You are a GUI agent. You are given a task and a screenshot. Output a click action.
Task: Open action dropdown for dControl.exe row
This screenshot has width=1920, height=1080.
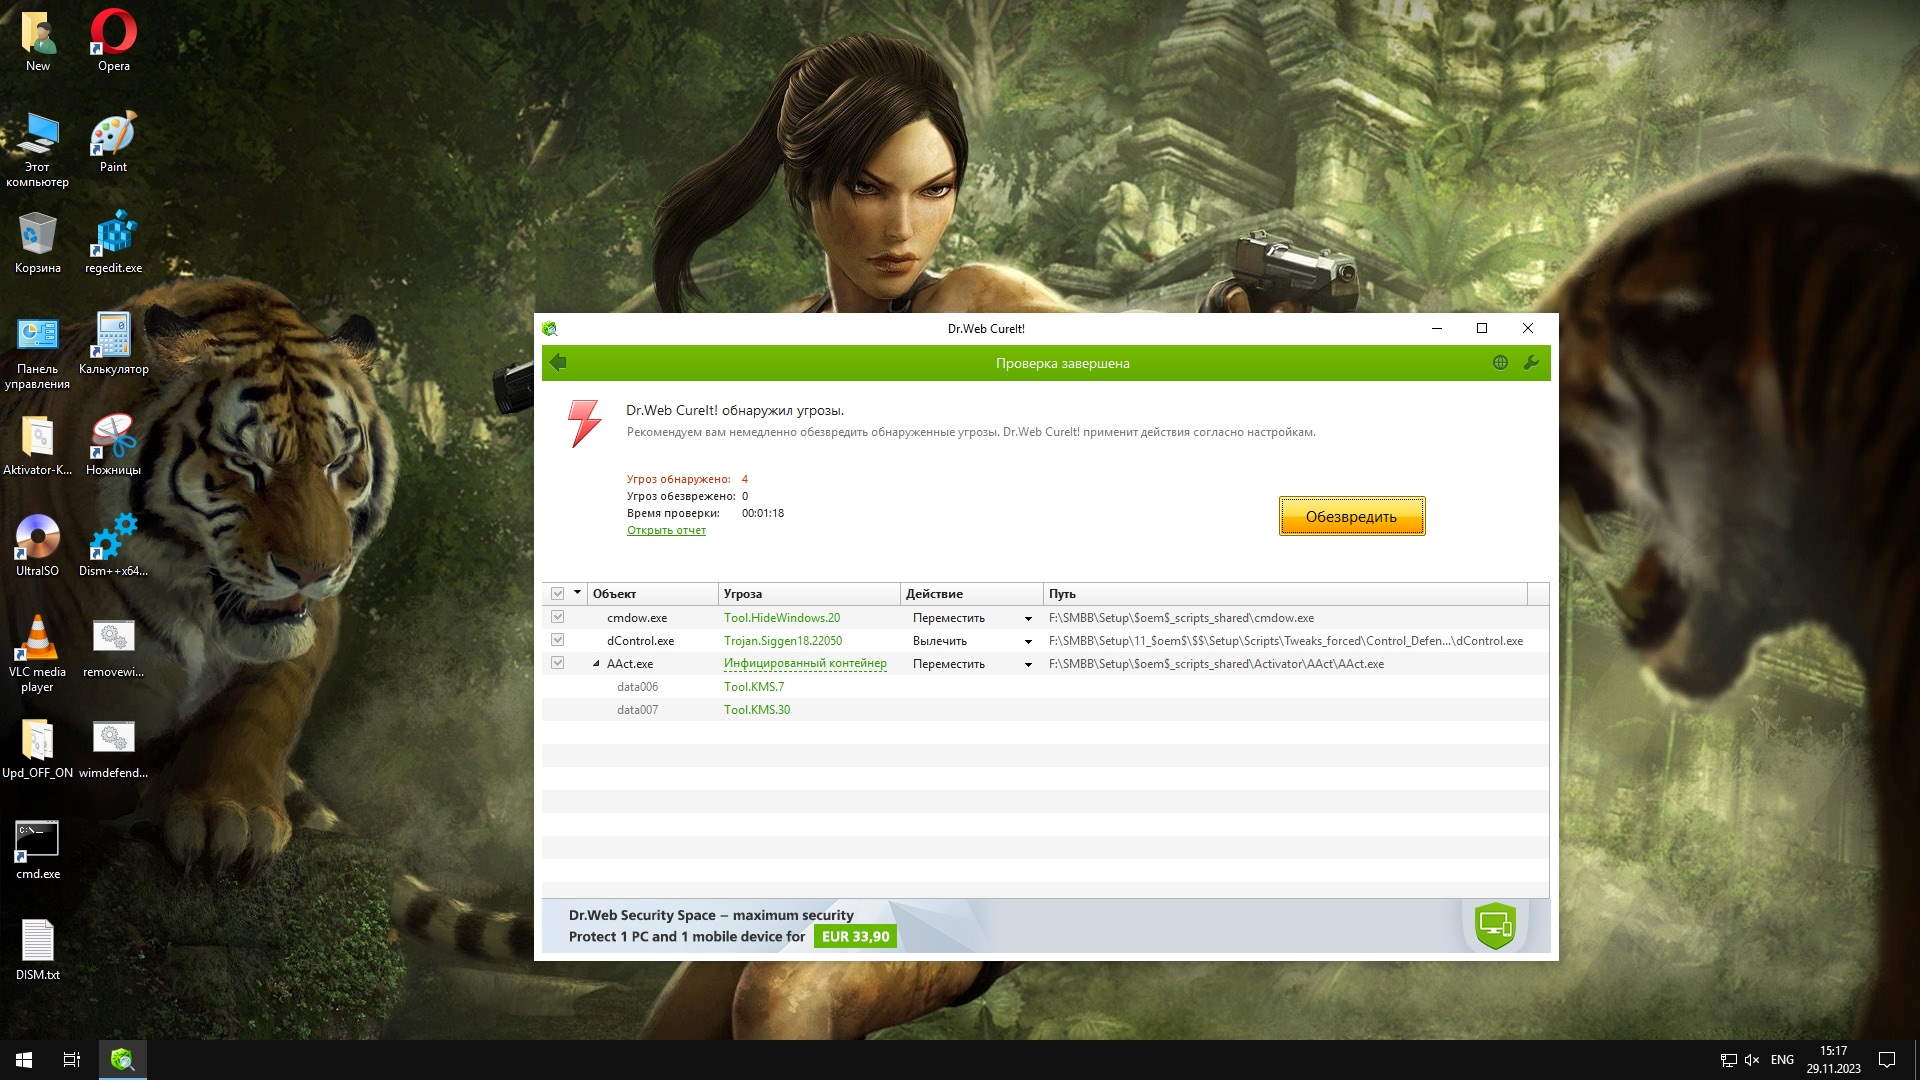1028,642
